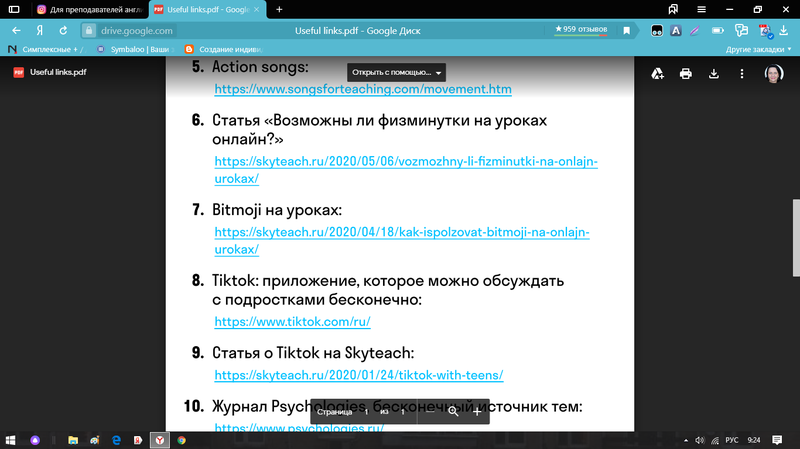Screen dimensions: 800x449
Task: Zoom in with the plus button
Action: [x=477, y=411]
